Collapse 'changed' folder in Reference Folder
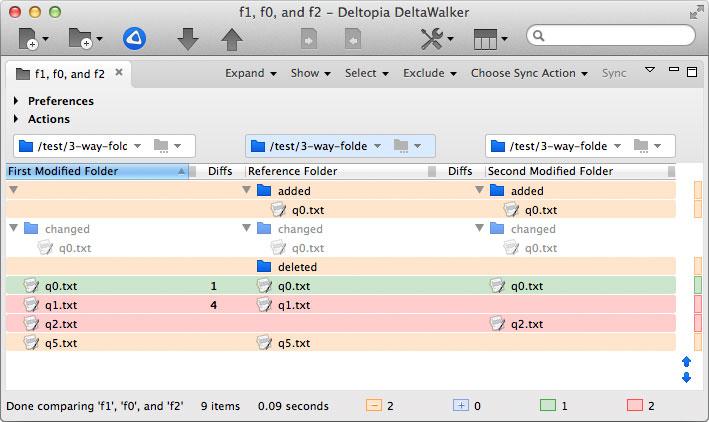Viewport: 709px width, 422px height. [246, 228]
